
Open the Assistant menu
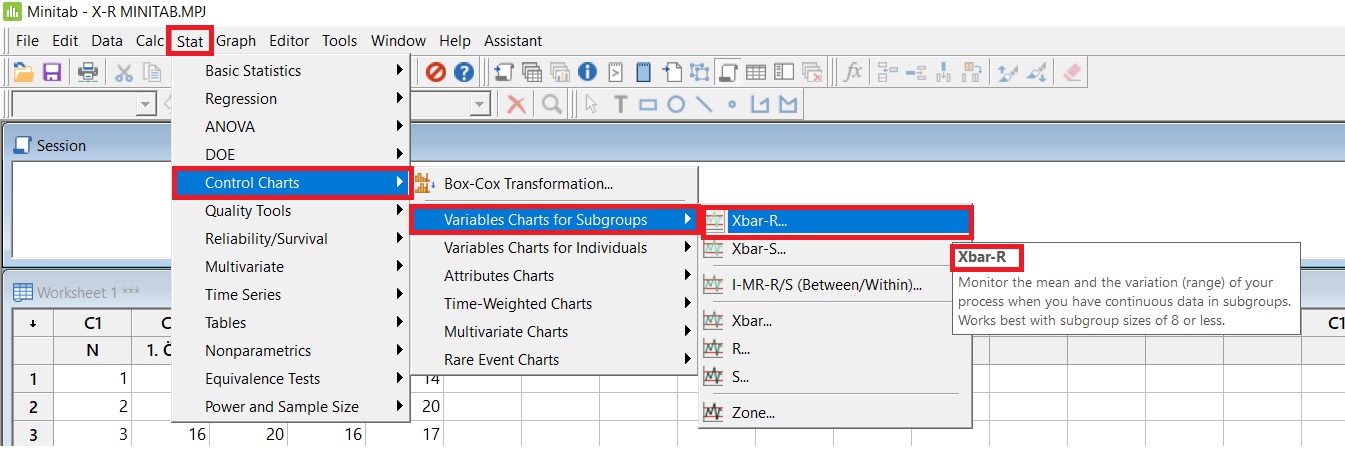[x=513, y=41]
